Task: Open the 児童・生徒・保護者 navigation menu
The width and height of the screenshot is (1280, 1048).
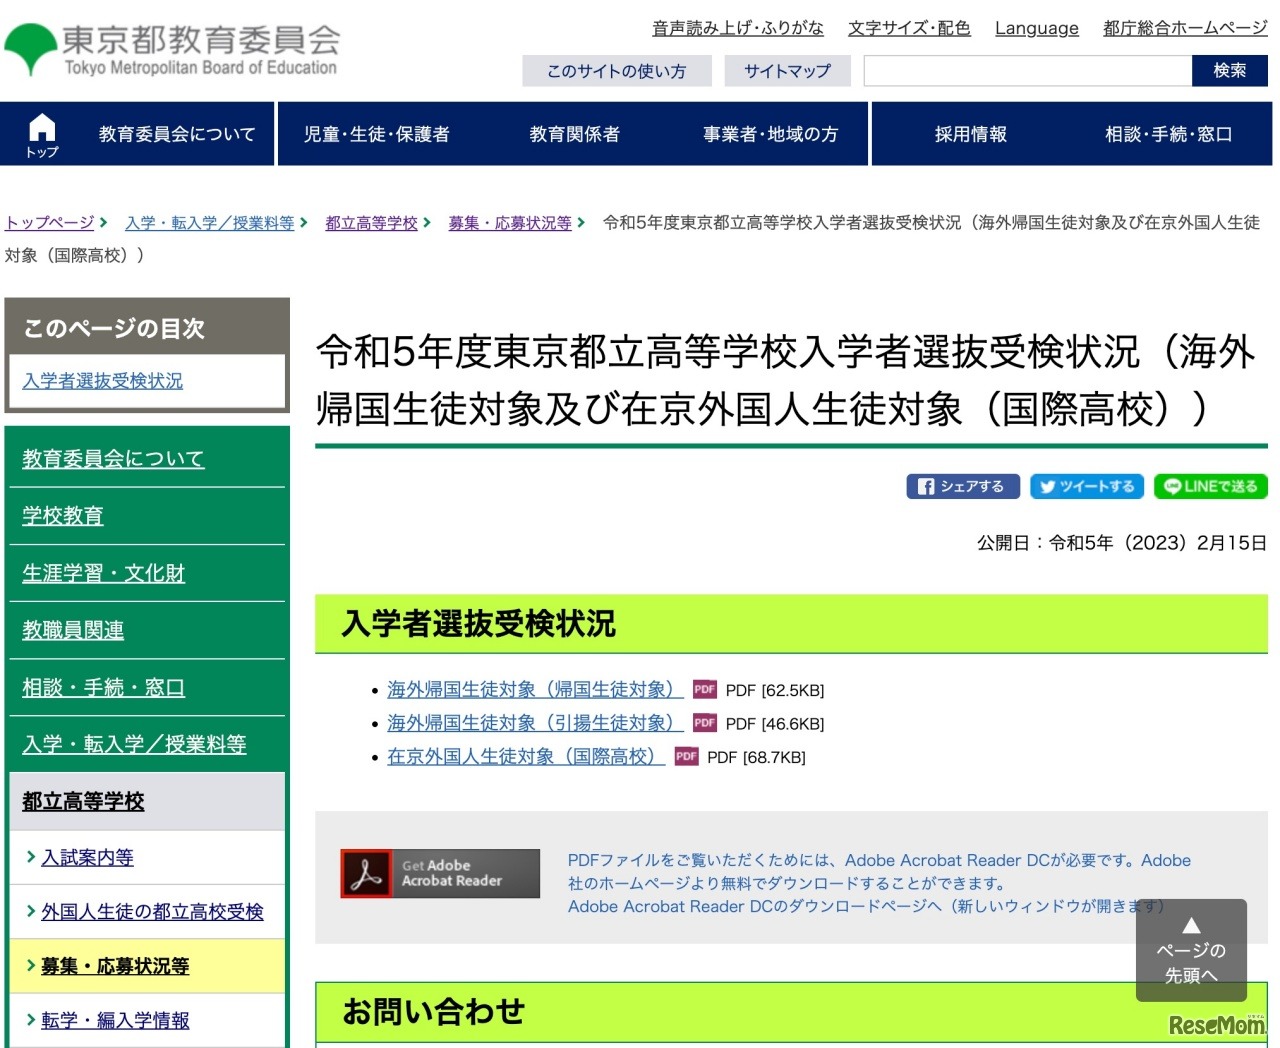Action: (x=377, y=133)
